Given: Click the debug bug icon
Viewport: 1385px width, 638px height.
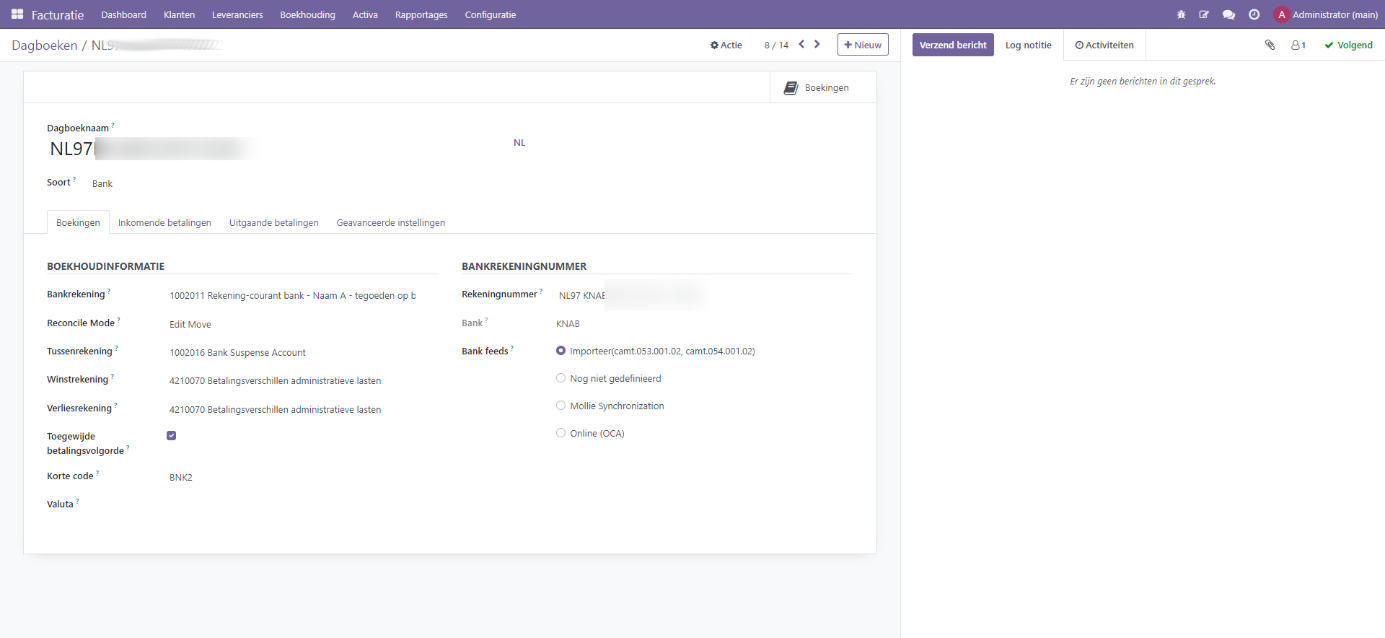Looking at the screenshot, I should tap(1181, 15).
